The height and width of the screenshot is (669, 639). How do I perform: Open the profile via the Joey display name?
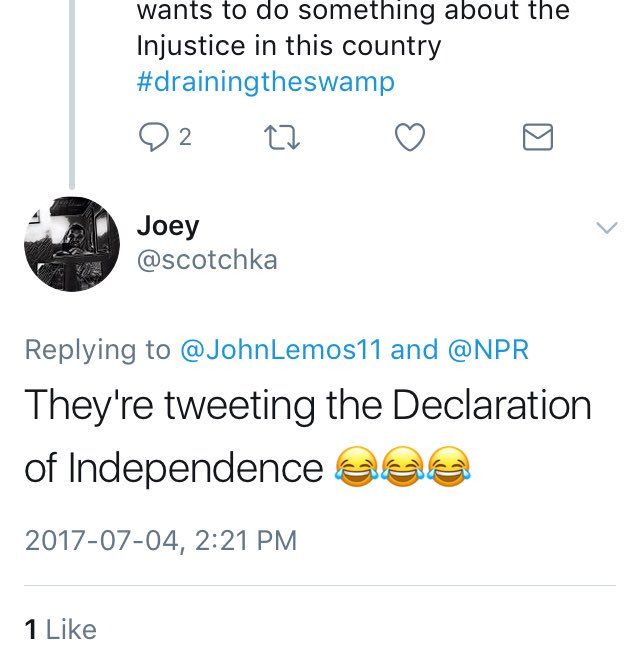167,228
